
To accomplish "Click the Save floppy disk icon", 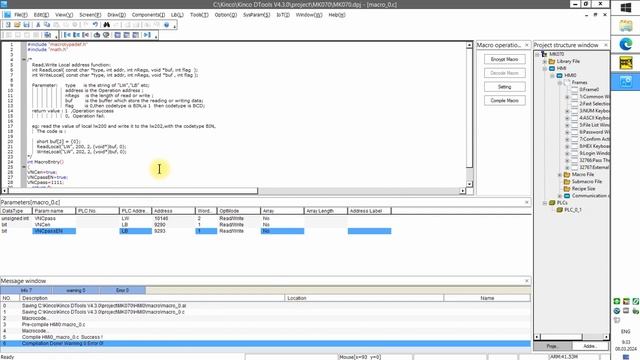I will tap(27, 25).
